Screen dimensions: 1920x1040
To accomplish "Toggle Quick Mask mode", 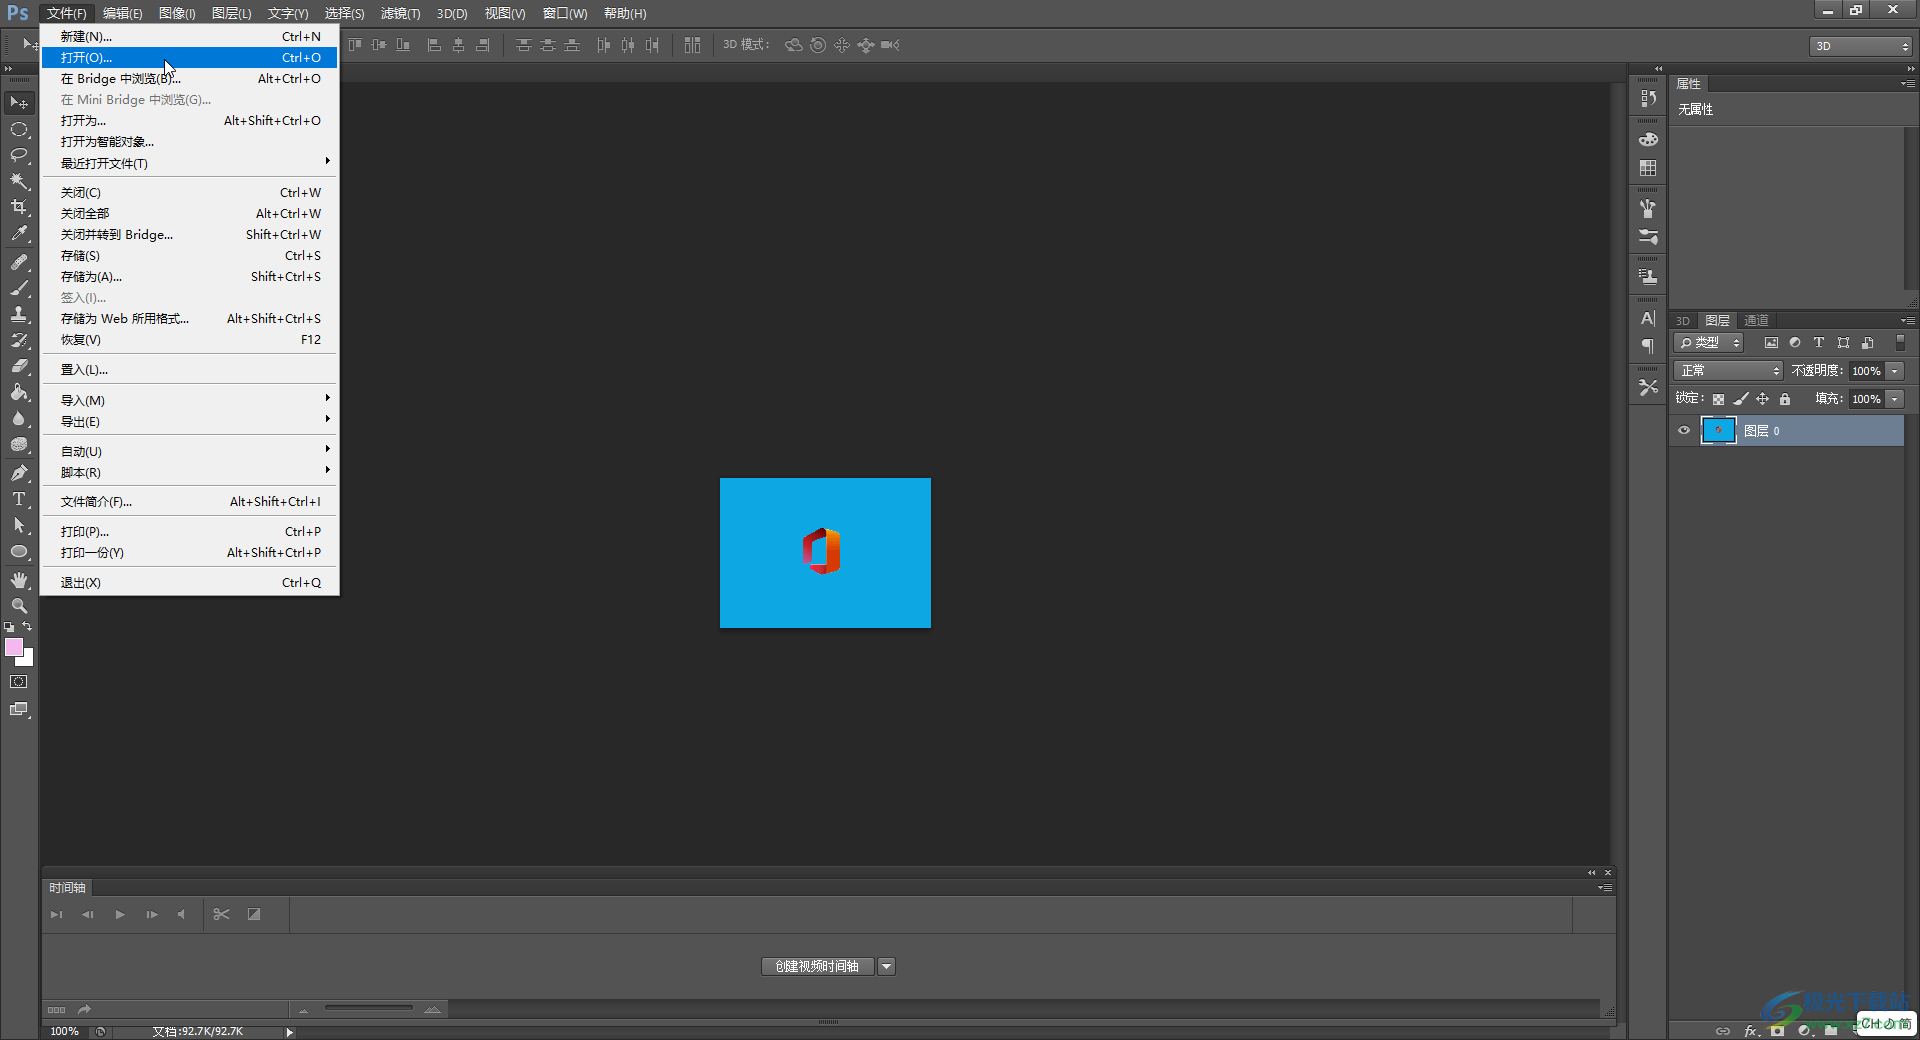I will pyautogui.click(x=19, y=682).
